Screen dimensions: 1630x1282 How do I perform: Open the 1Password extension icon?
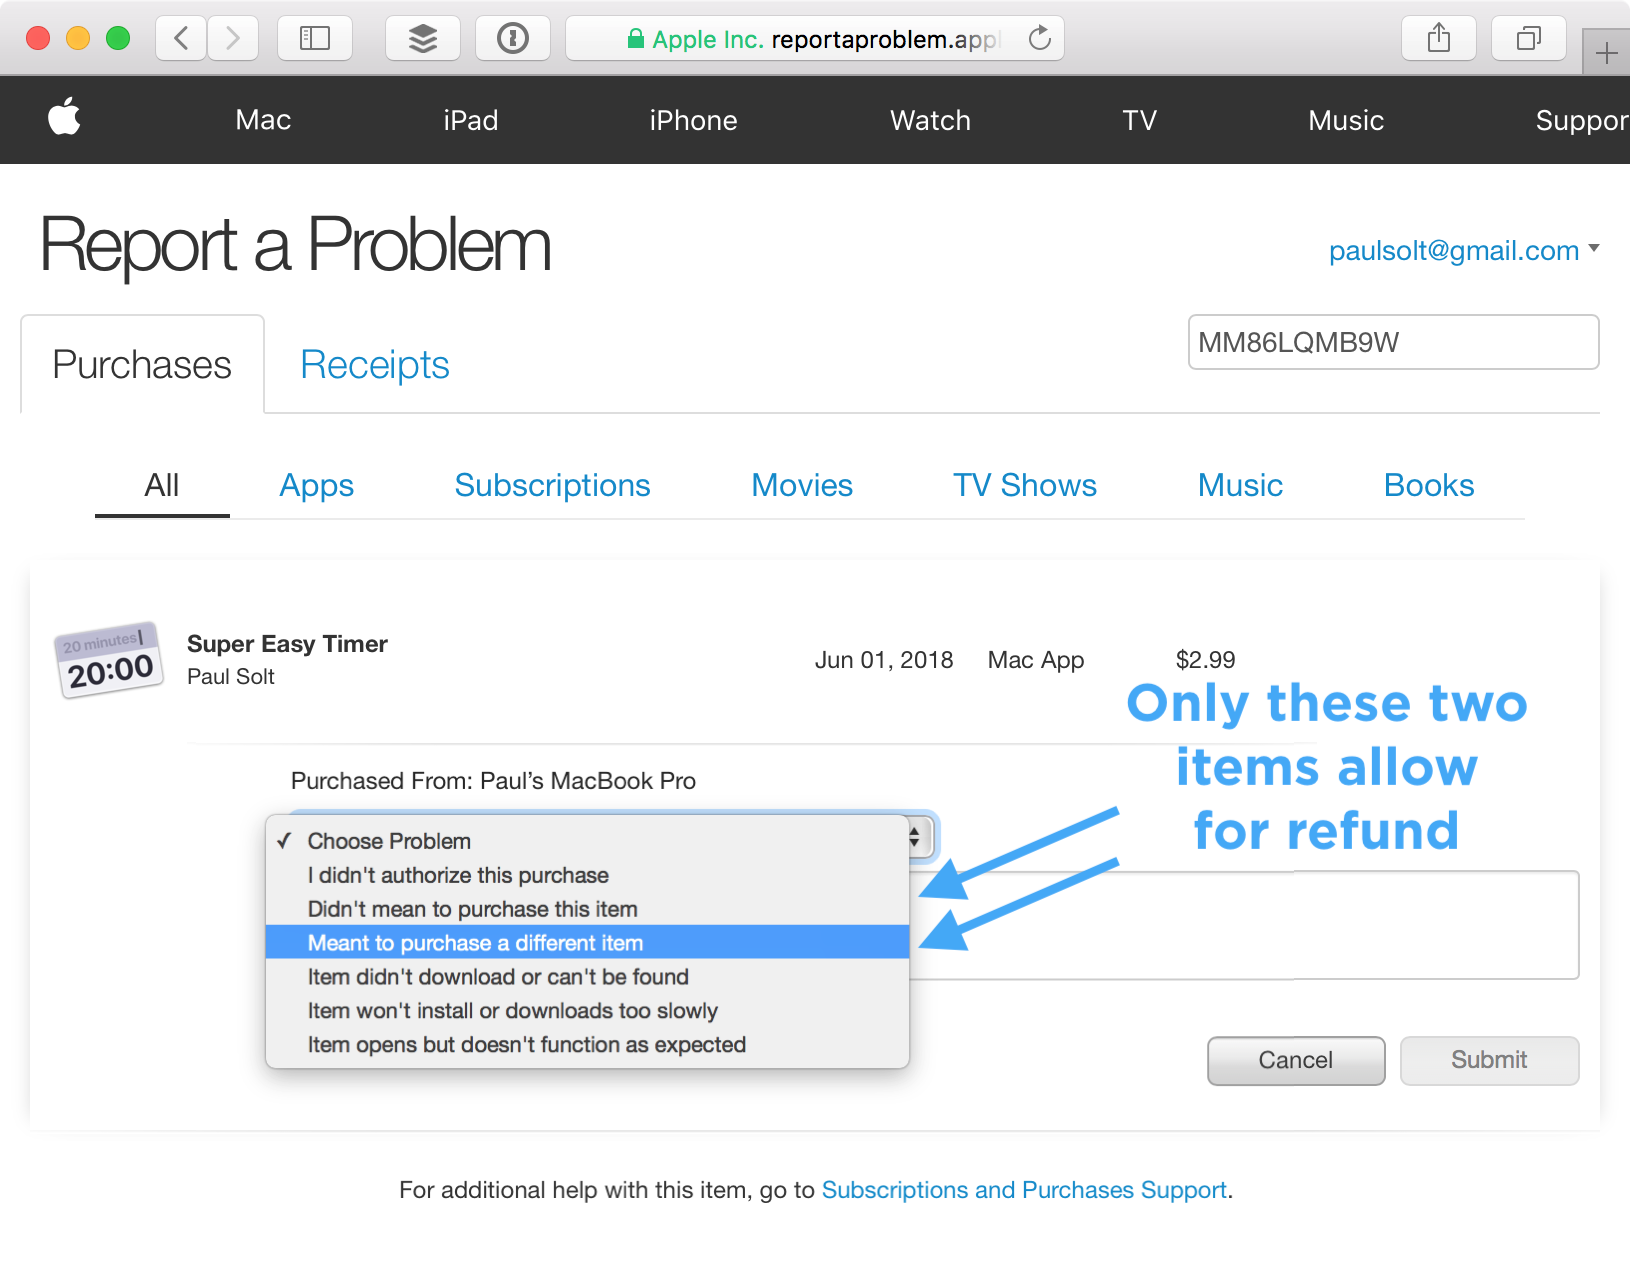(513, 38)
